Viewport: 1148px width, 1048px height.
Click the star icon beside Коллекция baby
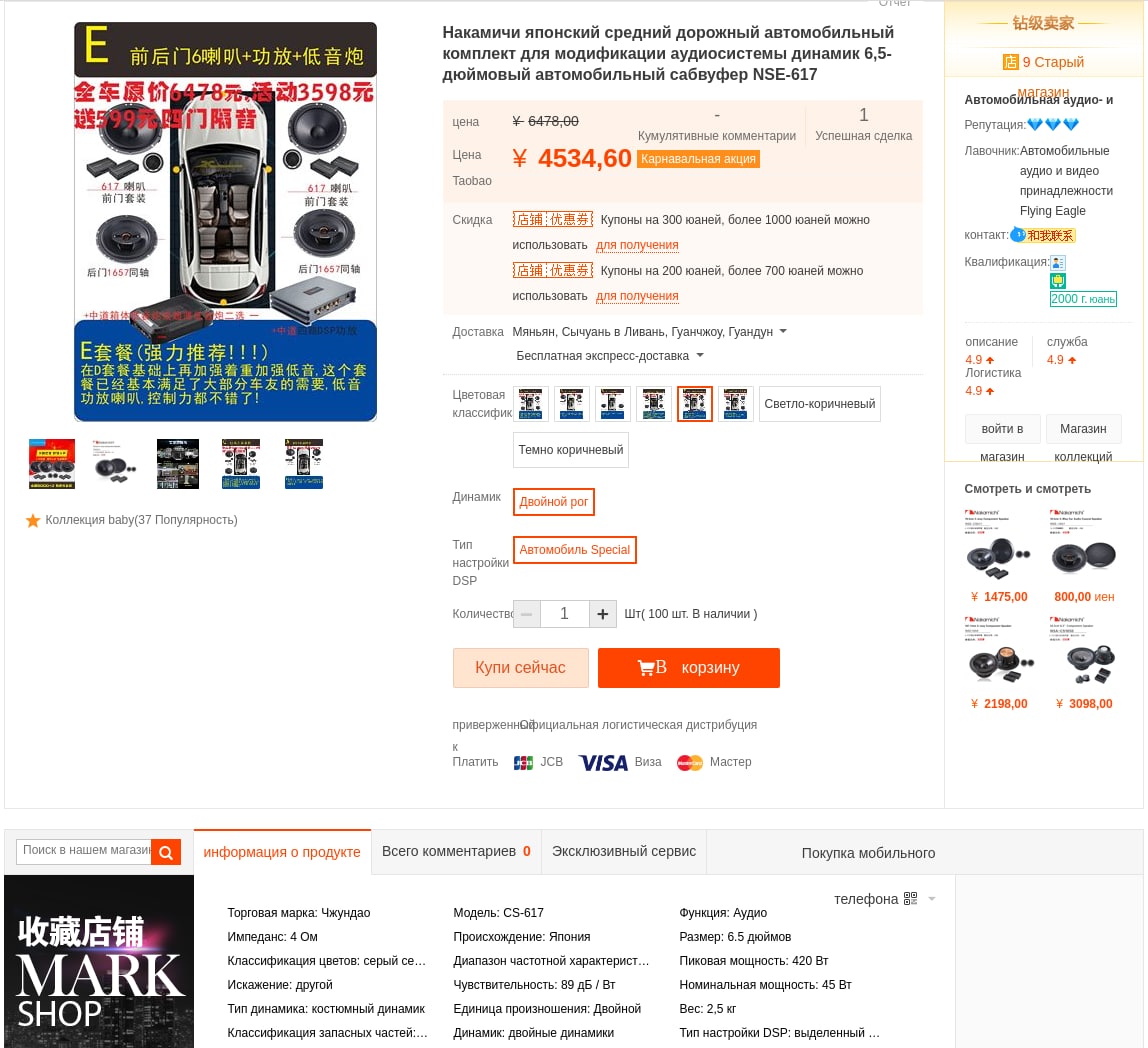tap(33, 521)
